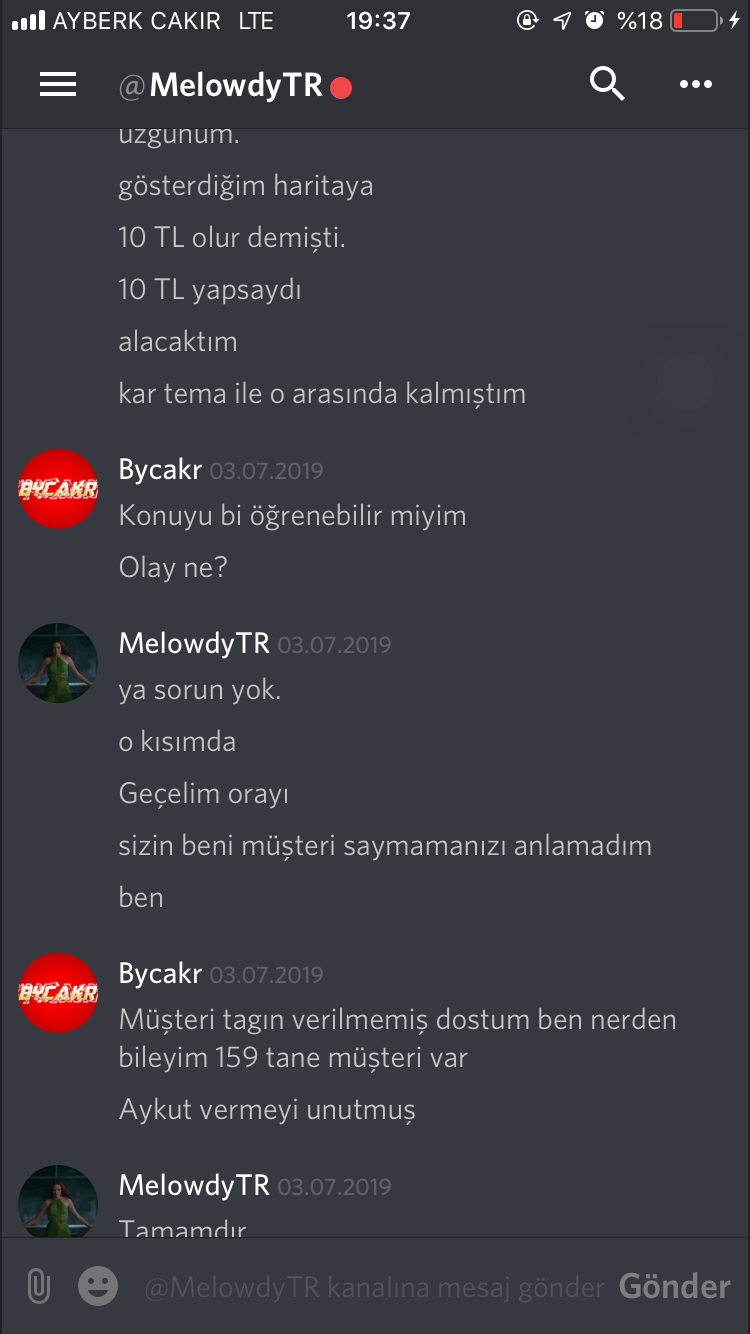Open the hamburger navigation menu

click(58, 85)
